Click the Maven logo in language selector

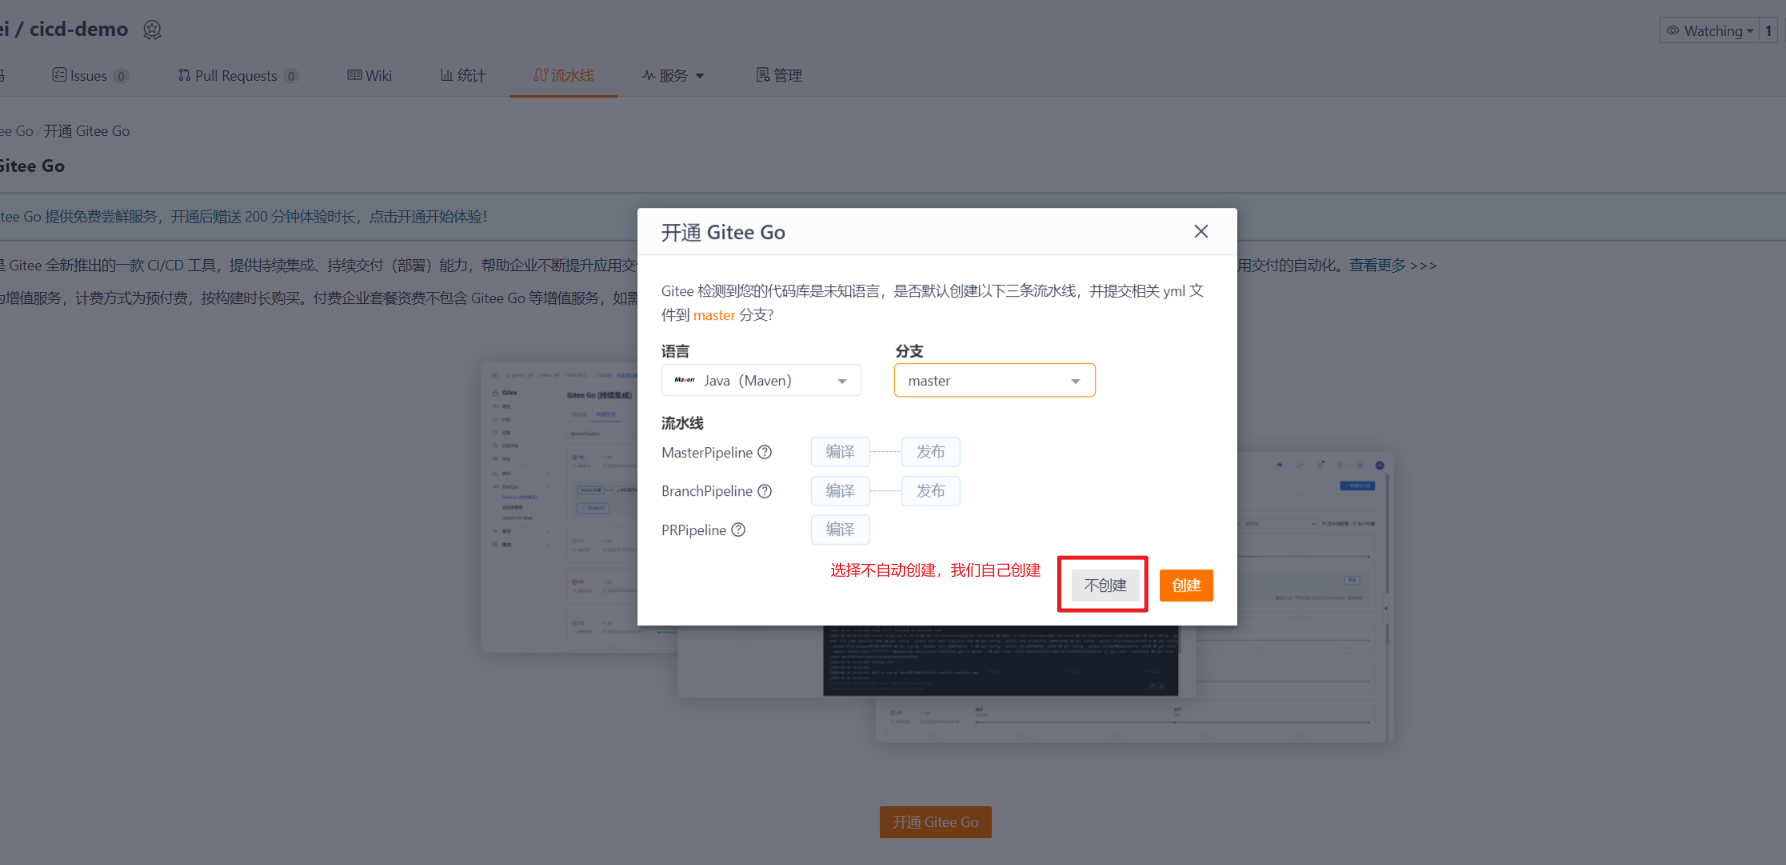pyautogui.click(x=684, y=380)
